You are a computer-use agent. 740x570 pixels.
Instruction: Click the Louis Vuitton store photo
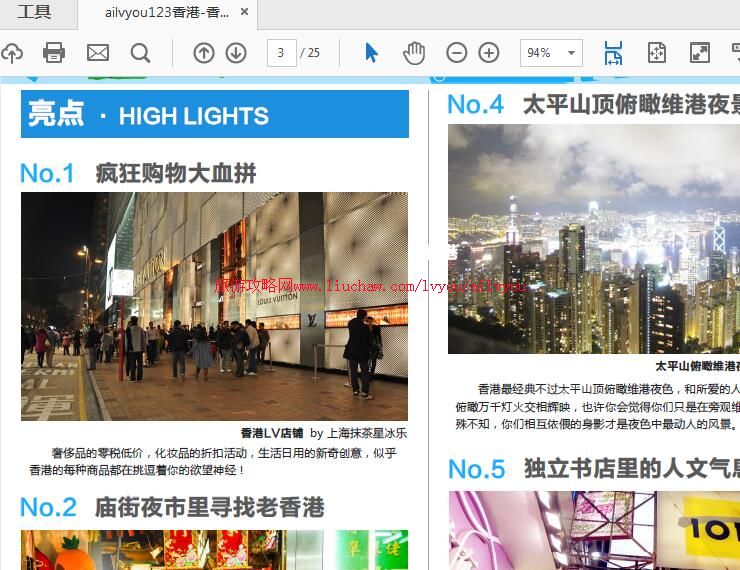coord(214,305)
